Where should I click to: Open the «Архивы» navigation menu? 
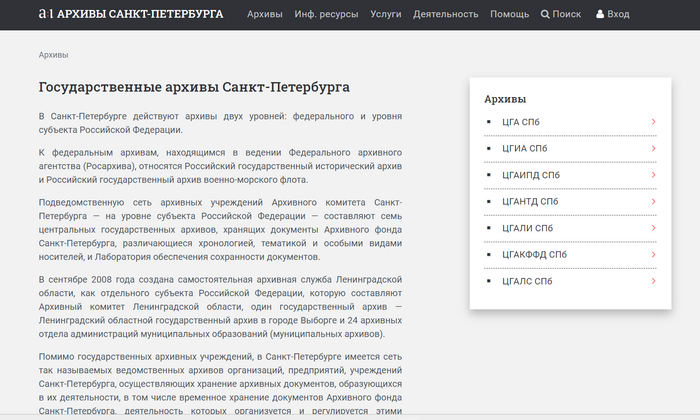pos(265,15)
